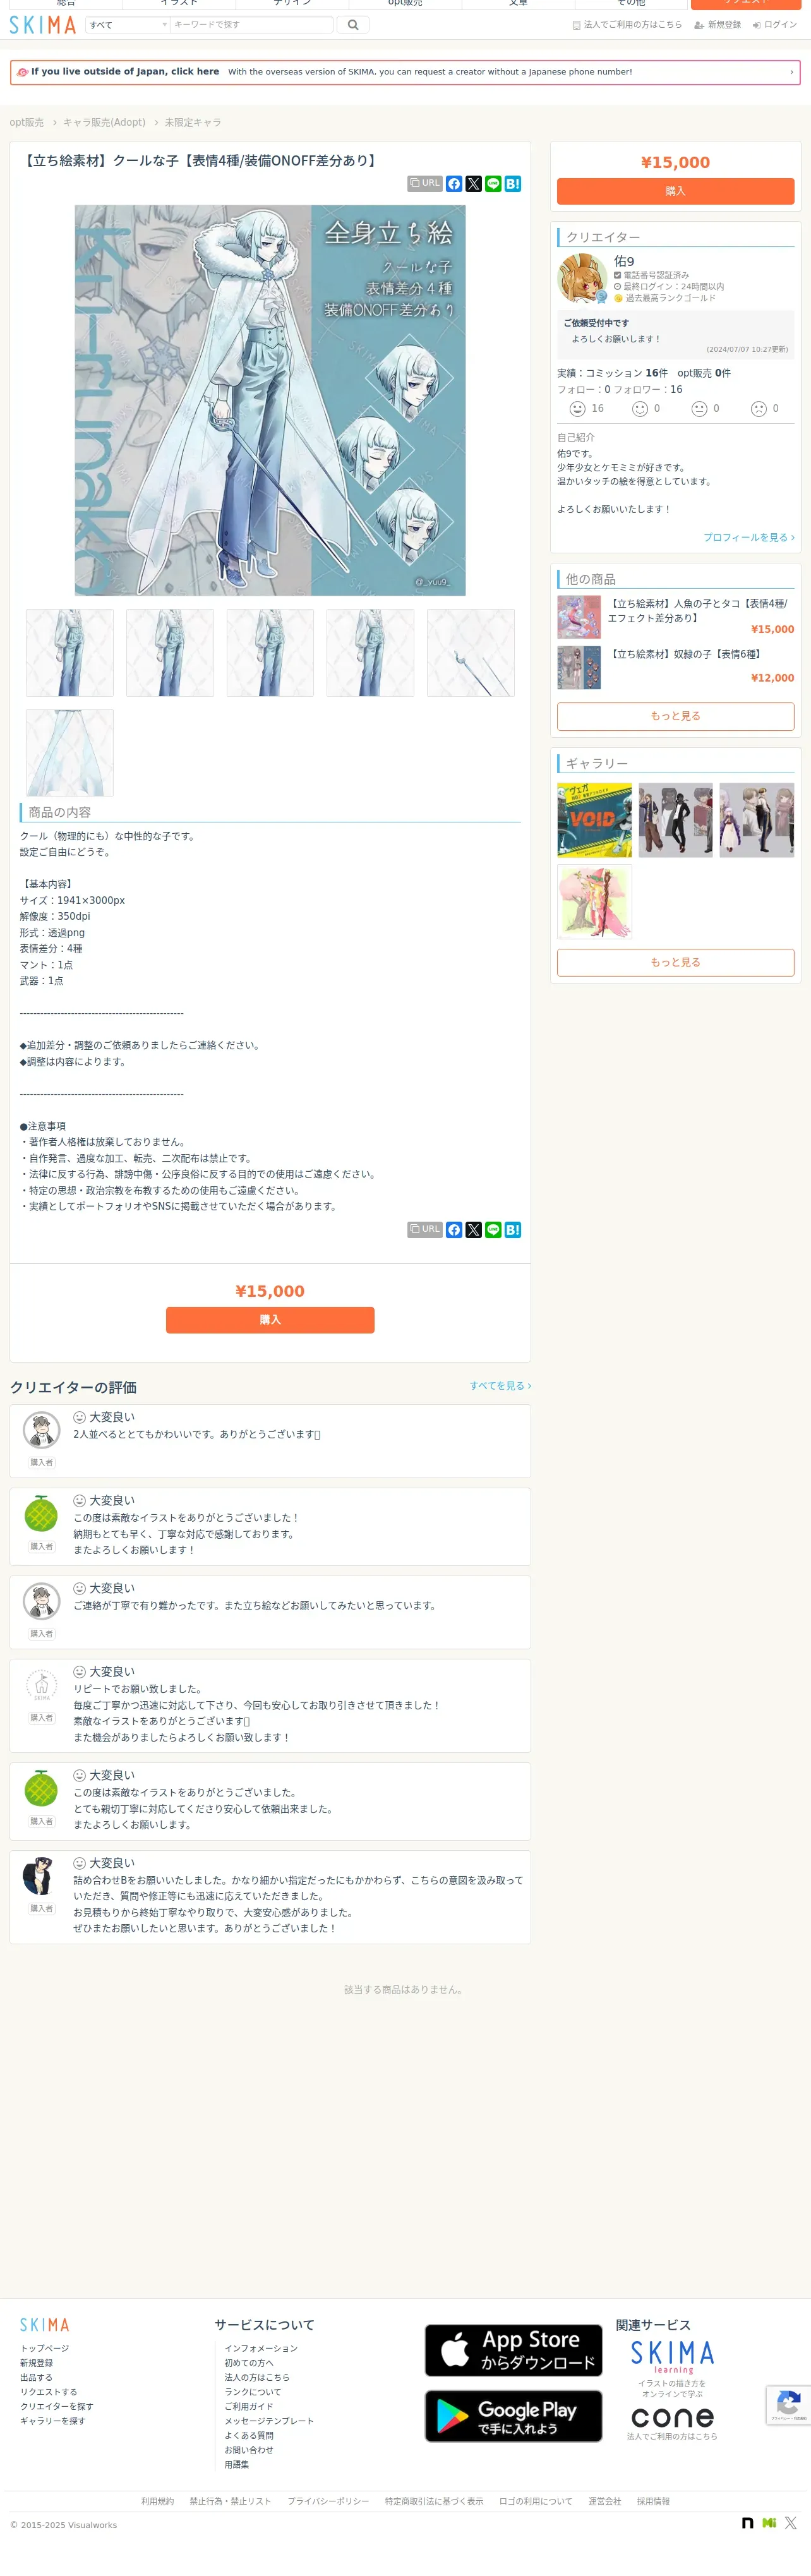Click すべてを見る reviews link

click(x=500, y=1386)
